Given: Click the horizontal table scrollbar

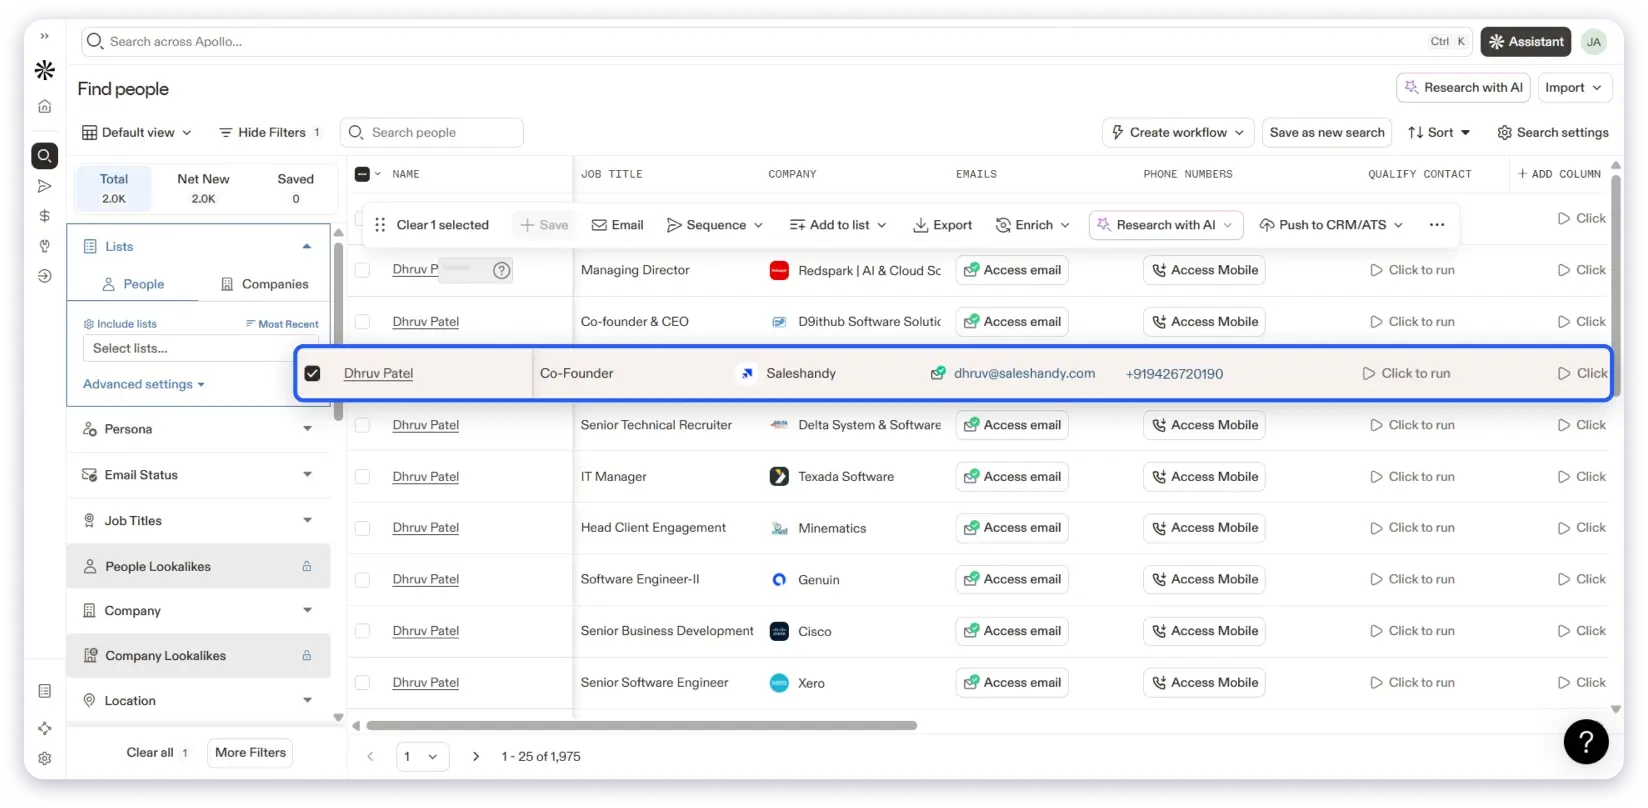Looking at the screenshot, I should [x=641, y=726].
